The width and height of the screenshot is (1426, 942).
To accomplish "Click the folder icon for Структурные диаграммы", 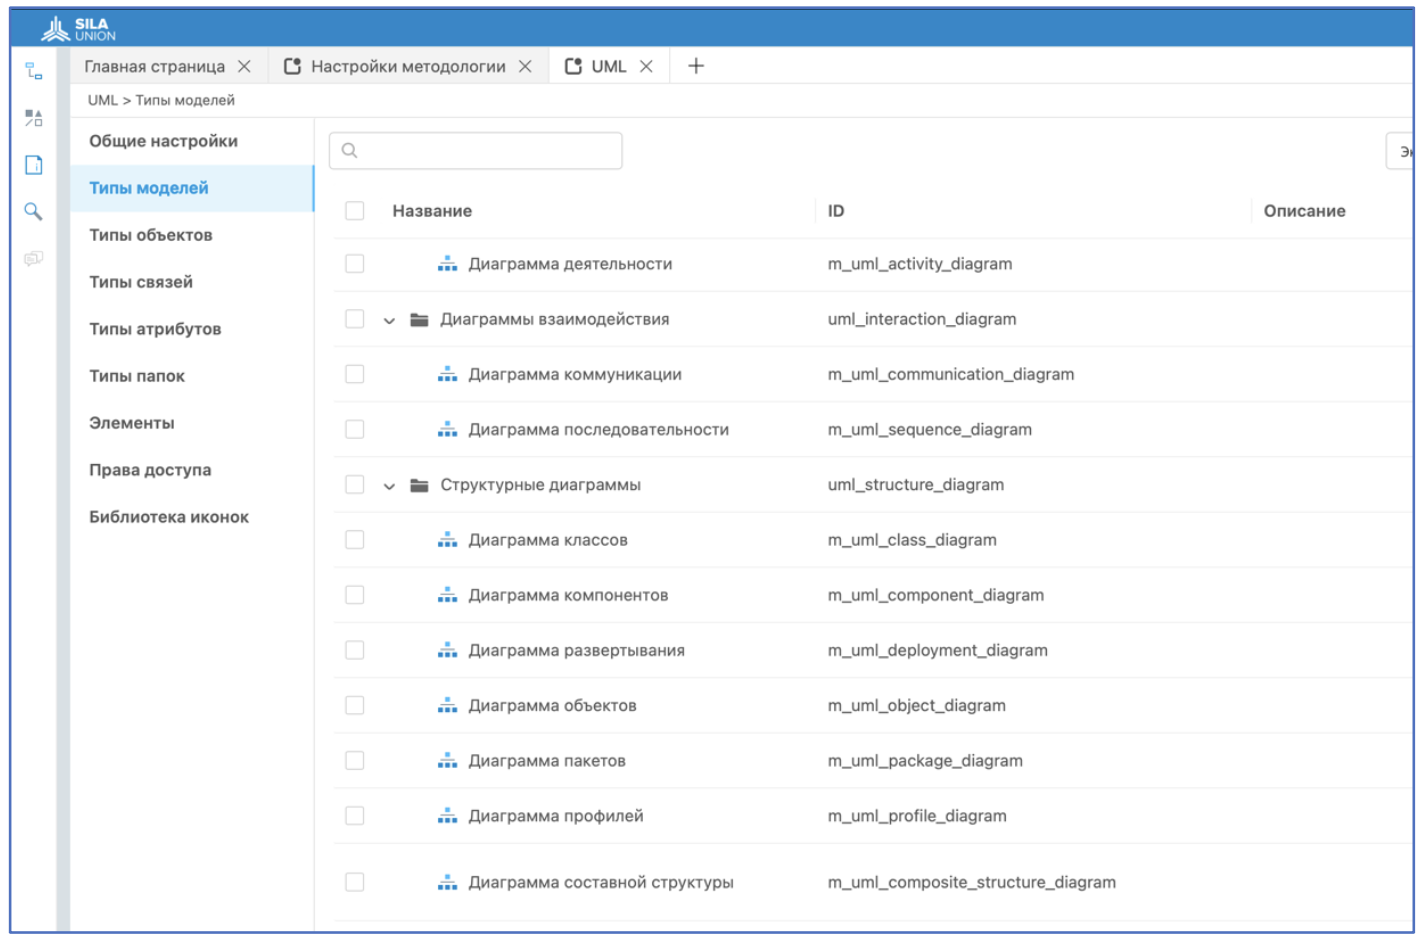I will pyautogui.click(x=420, y=485).
